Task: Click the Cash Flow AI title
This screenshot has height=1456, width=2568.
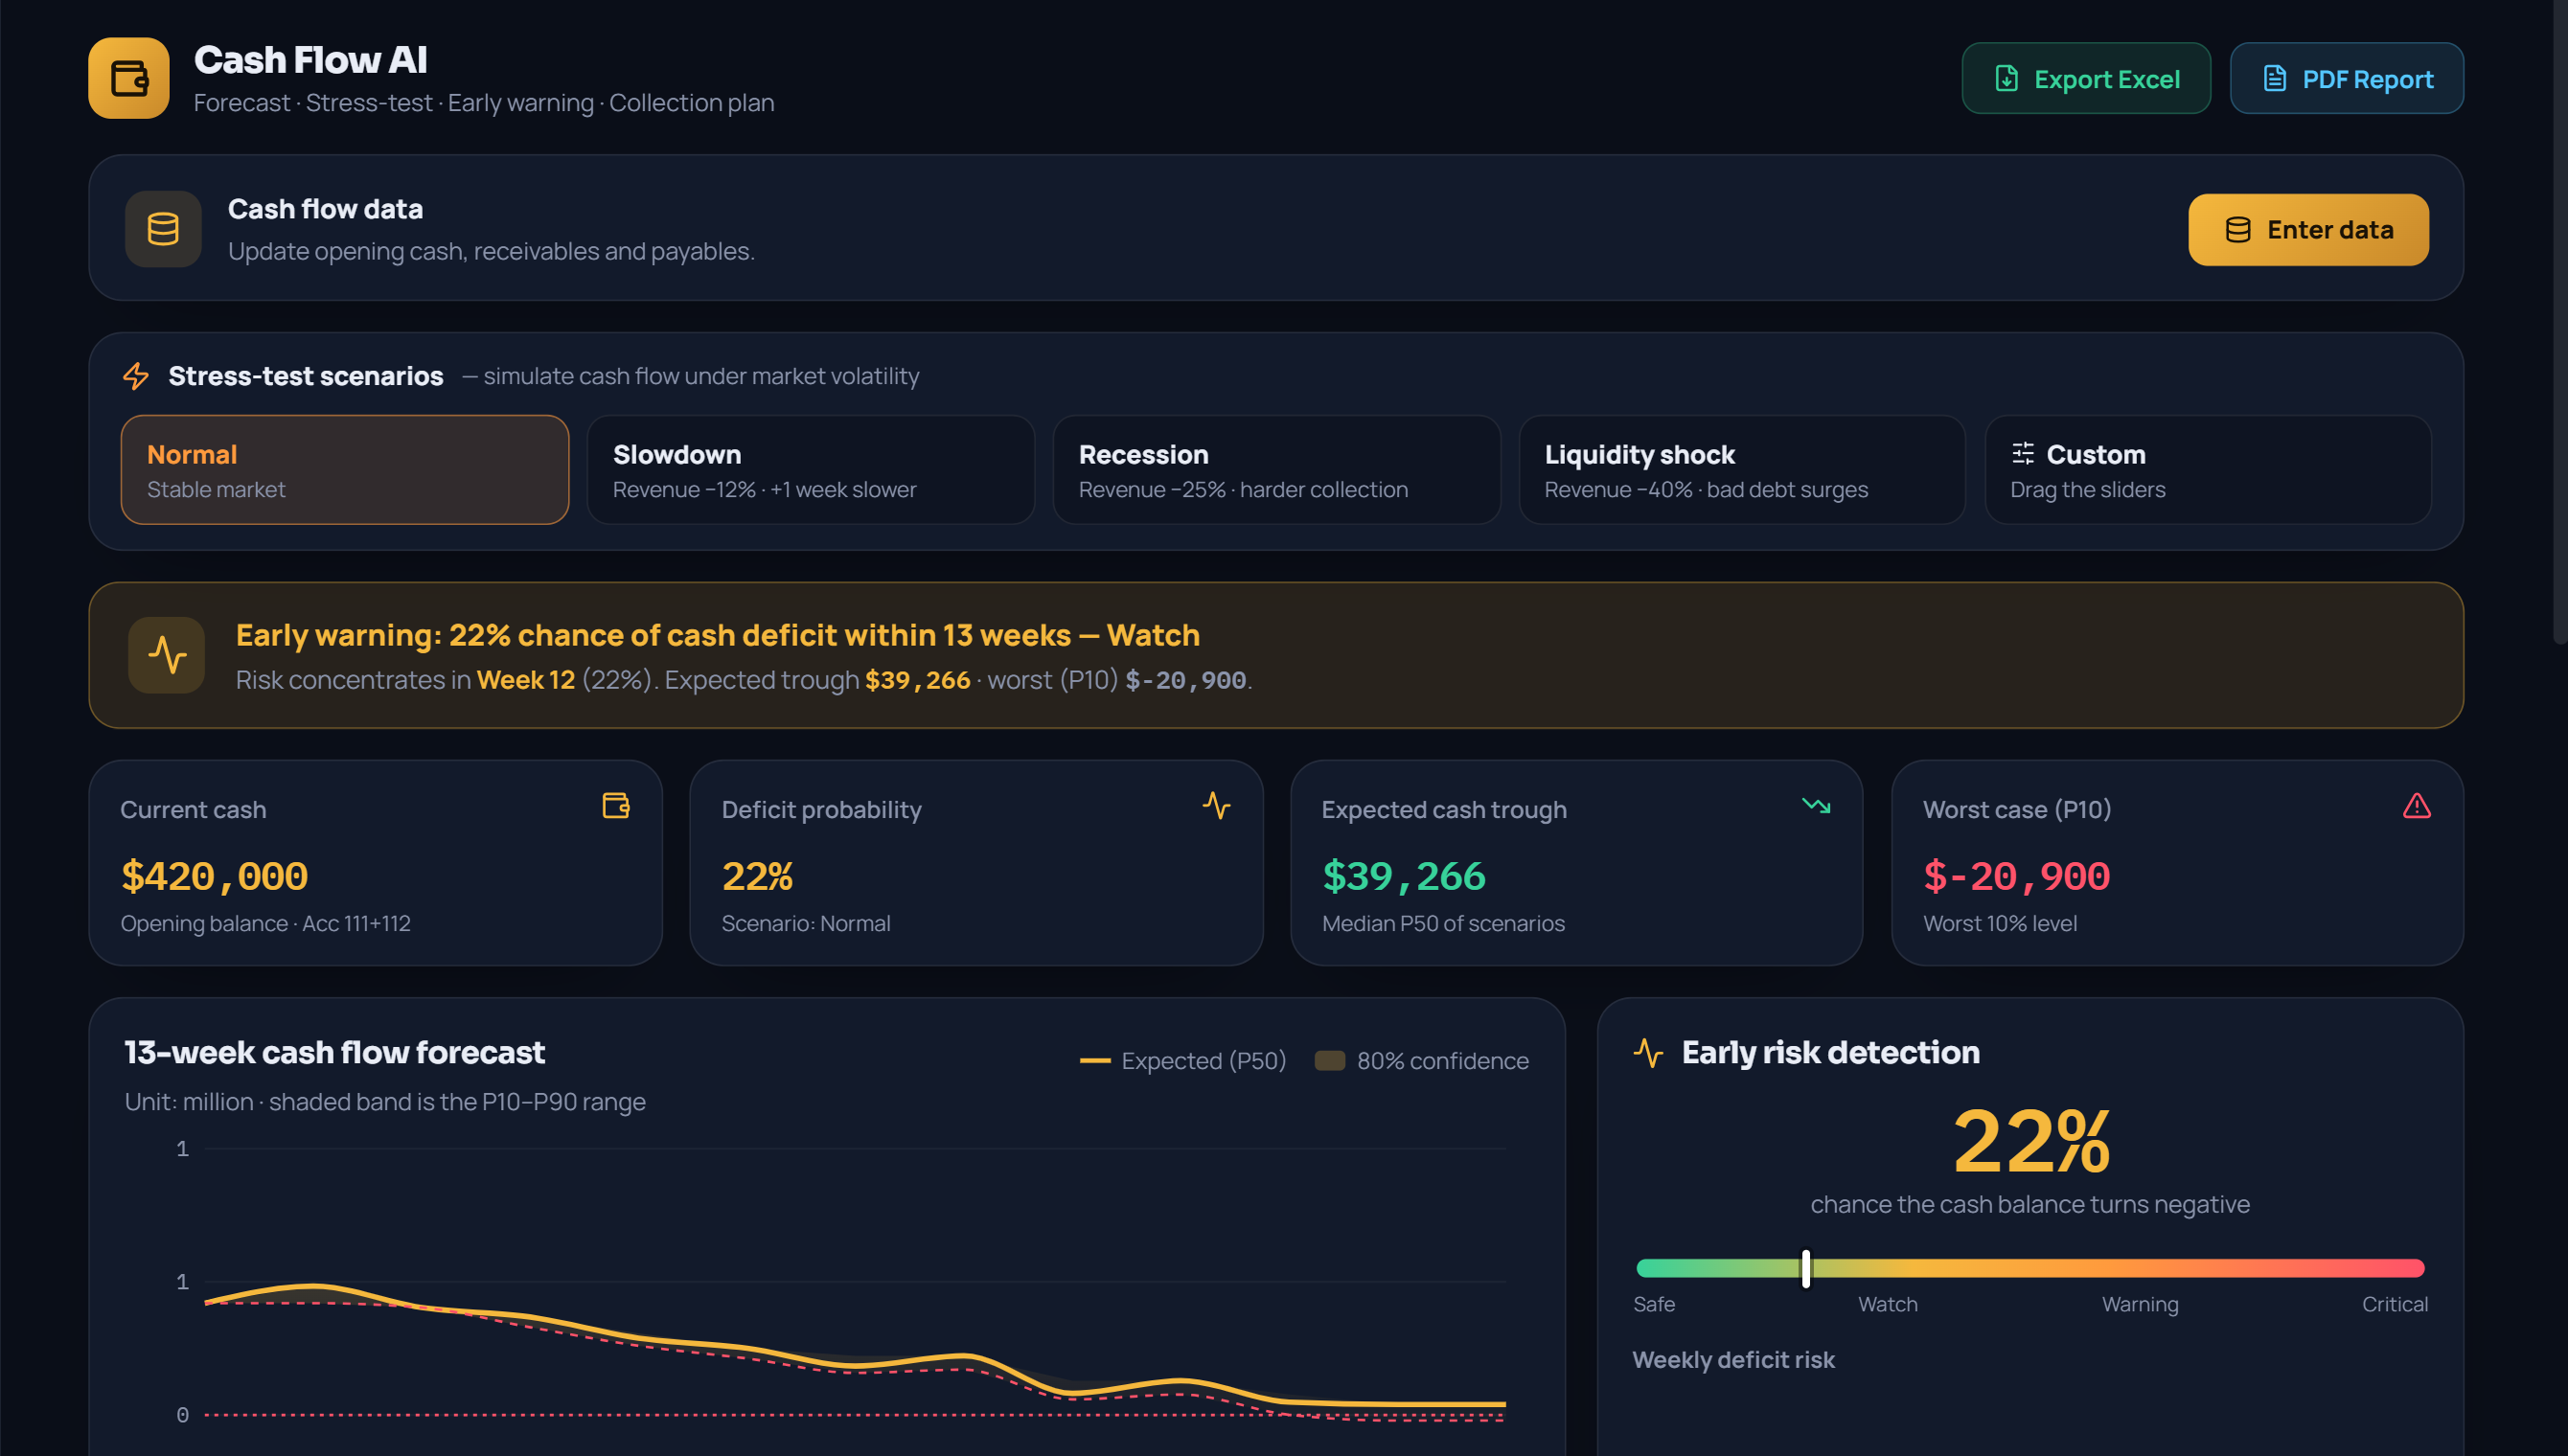Action: pyautogui.click(x=311, y=60)
